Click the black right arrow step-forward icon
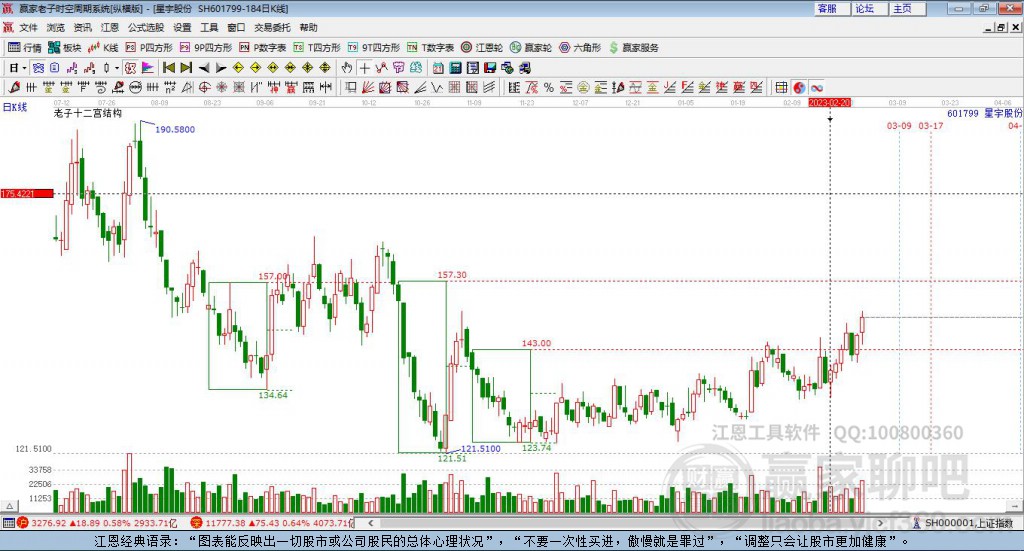The image size is (1024, 551). click(221, 68)
